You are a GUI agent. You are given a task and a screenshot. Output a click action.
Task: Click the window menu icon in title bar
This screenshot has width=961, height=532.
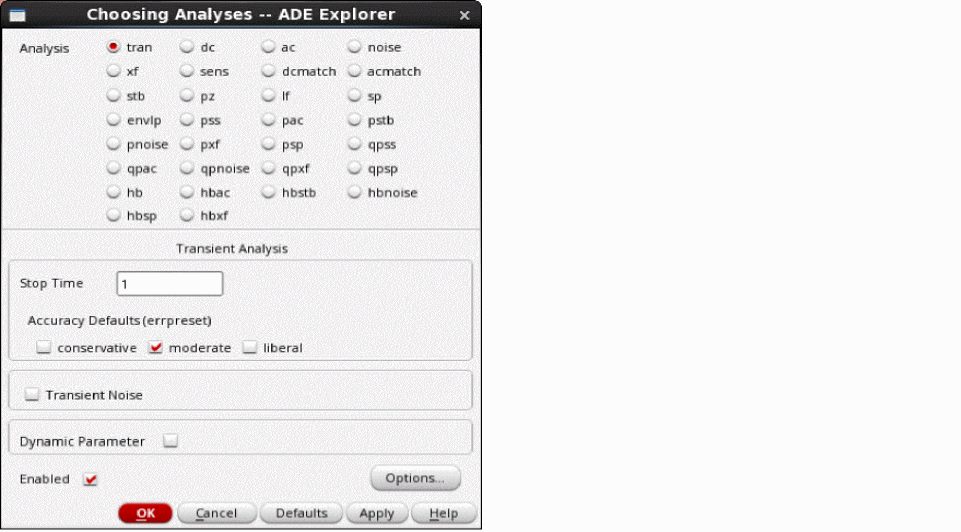(17, 15)
